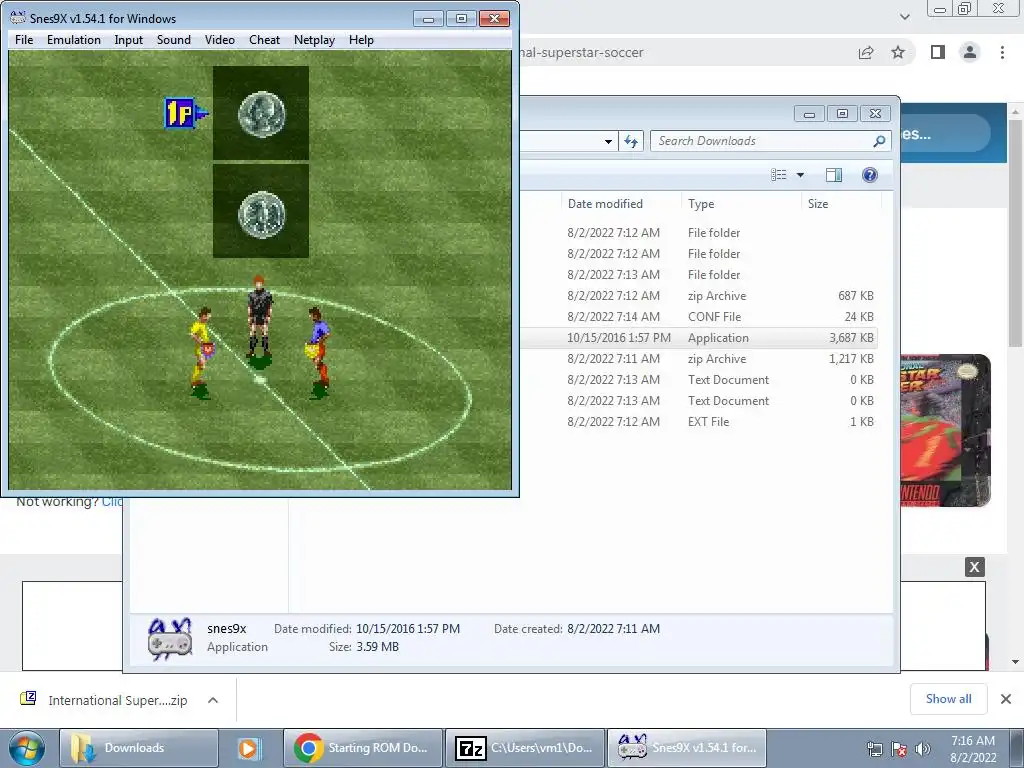Click Explorer refresh address icon
Viewport: 1024px width, 768px height.
point(631,141)
